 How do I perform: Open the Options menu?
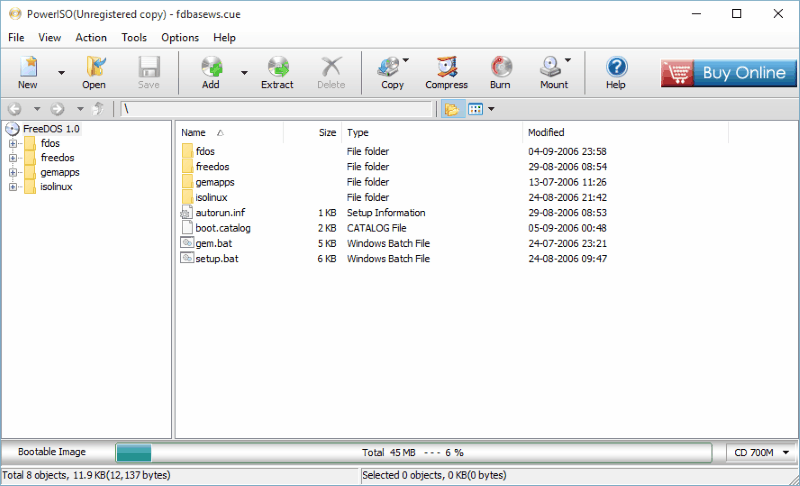(180, 38)
